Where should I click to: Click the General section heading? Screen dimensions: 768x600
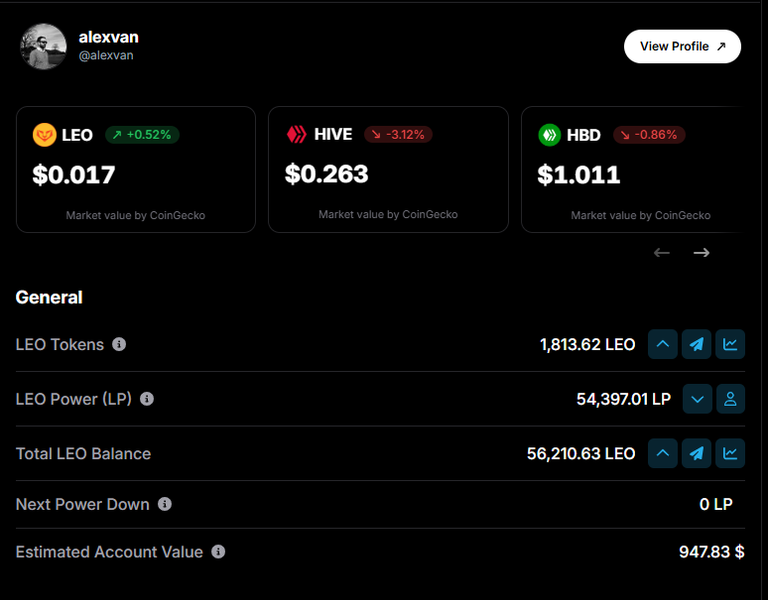[x=49, y=297]
